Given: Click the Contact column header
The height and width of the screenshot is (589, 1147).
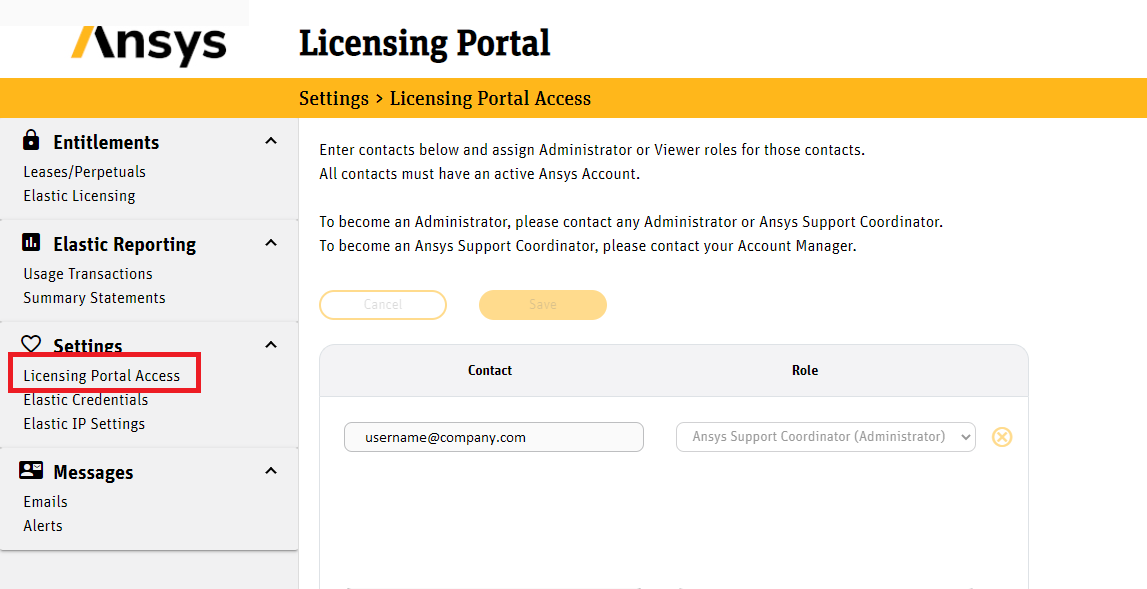Looking at the screenshot, I should (490, 370).
